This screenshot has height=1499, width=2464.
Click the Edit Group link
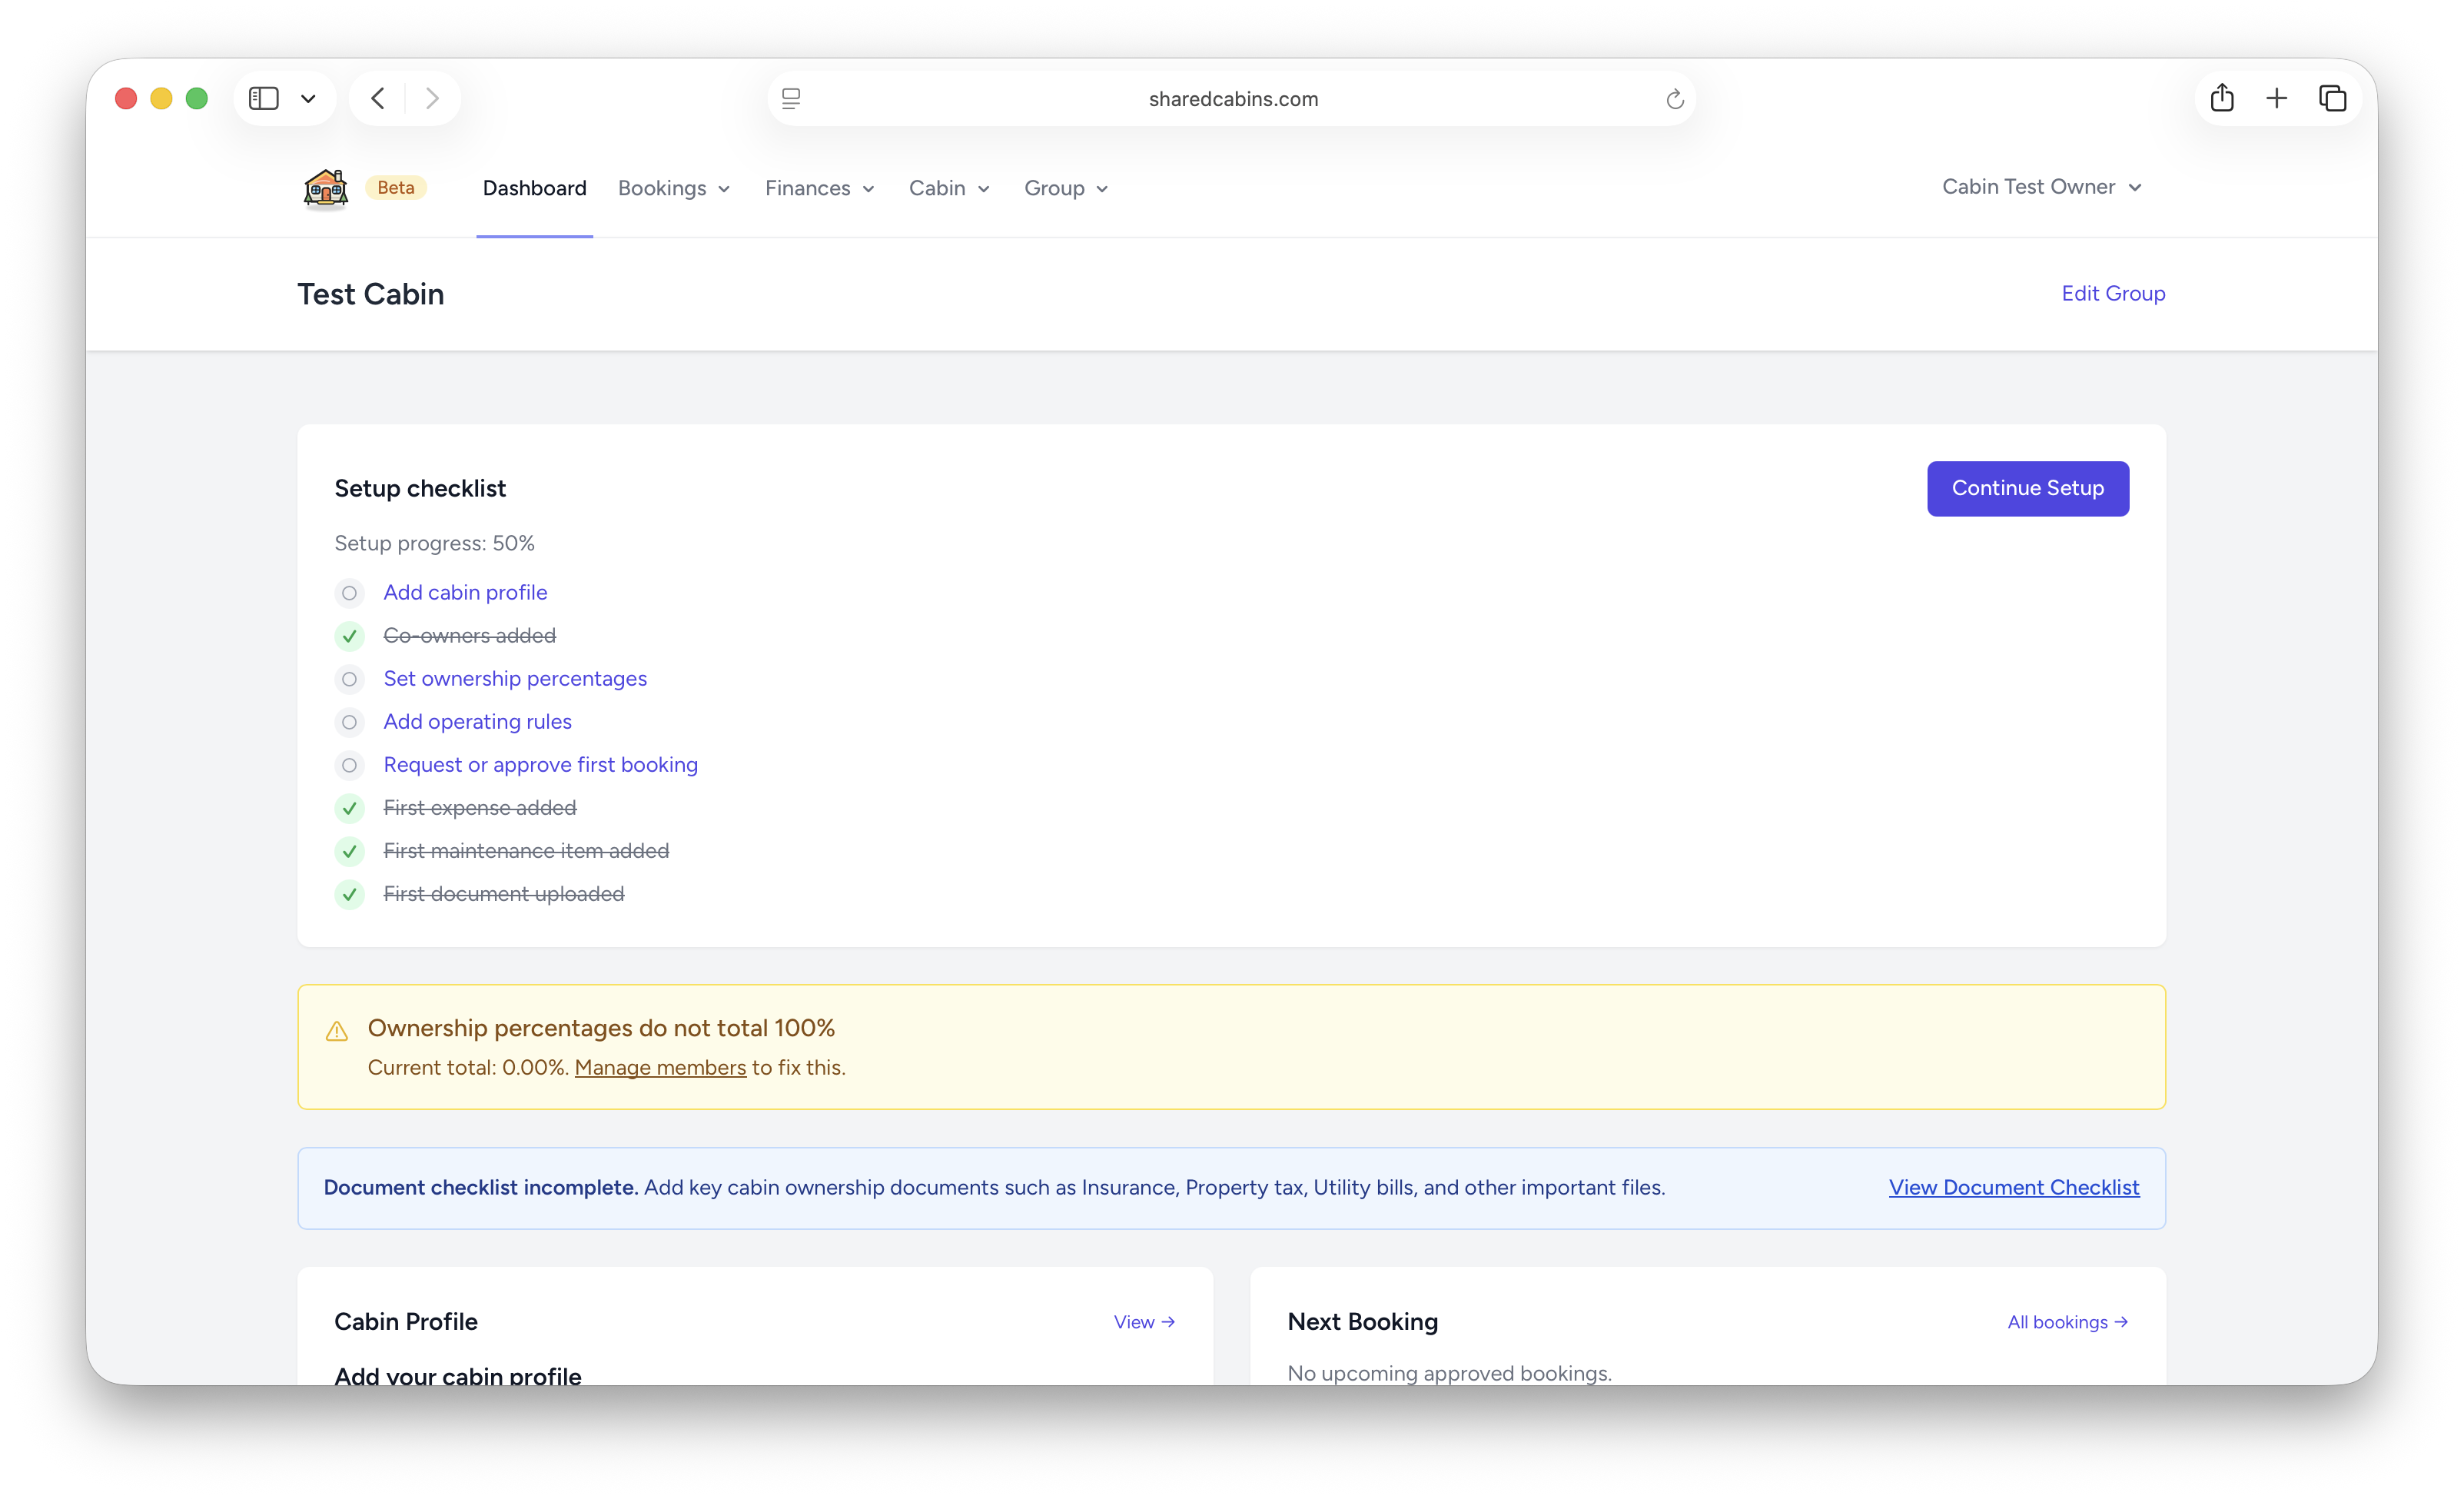click(2113, 293)
